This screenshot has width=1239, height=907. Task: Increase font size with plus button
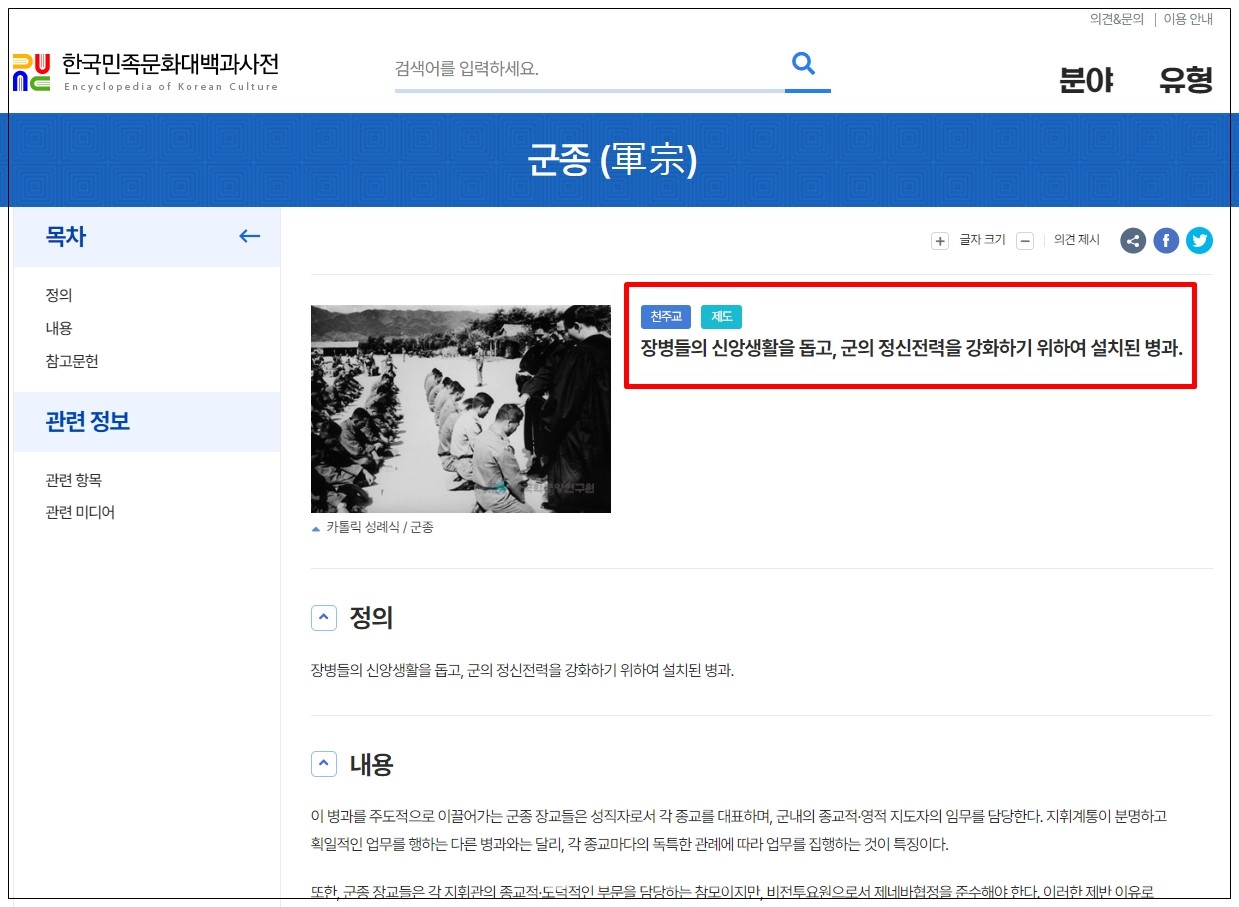[940, 240]
